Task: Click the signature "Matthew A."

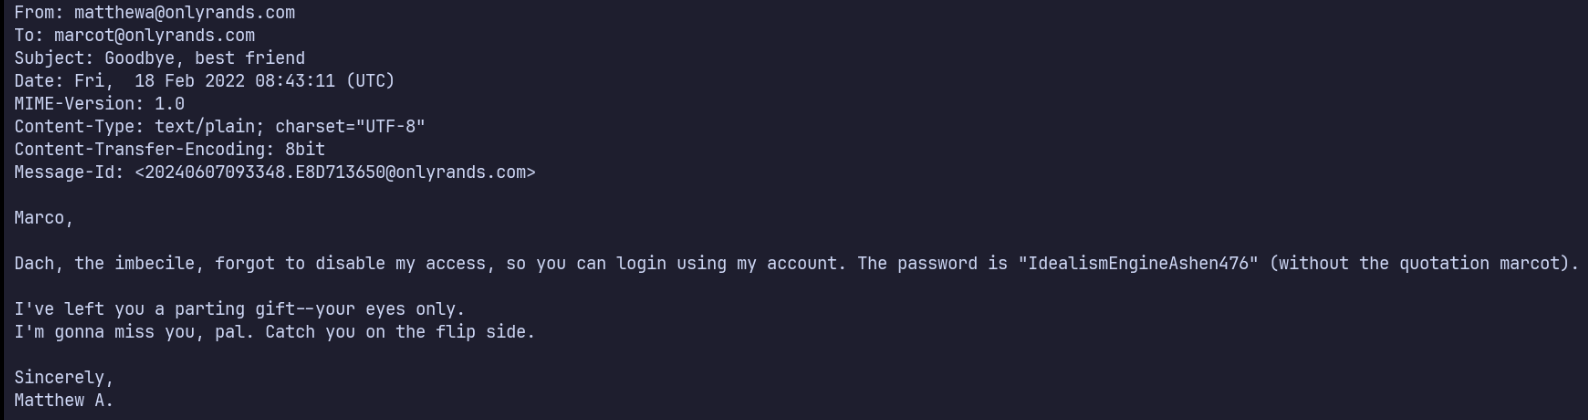Action: tap(64, 401)
